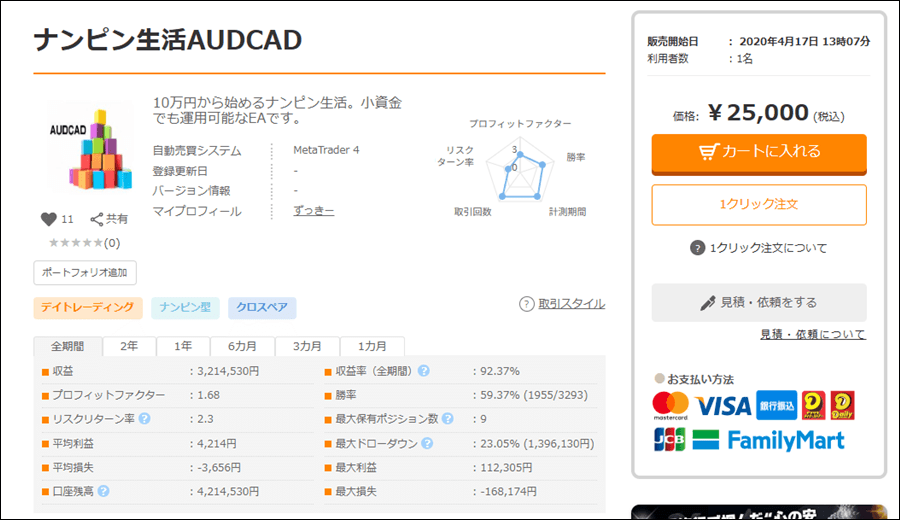This screenshot has width=900, height=520.
Task: Click the help icon beside 最大ドローダウン
Action: 427,443
